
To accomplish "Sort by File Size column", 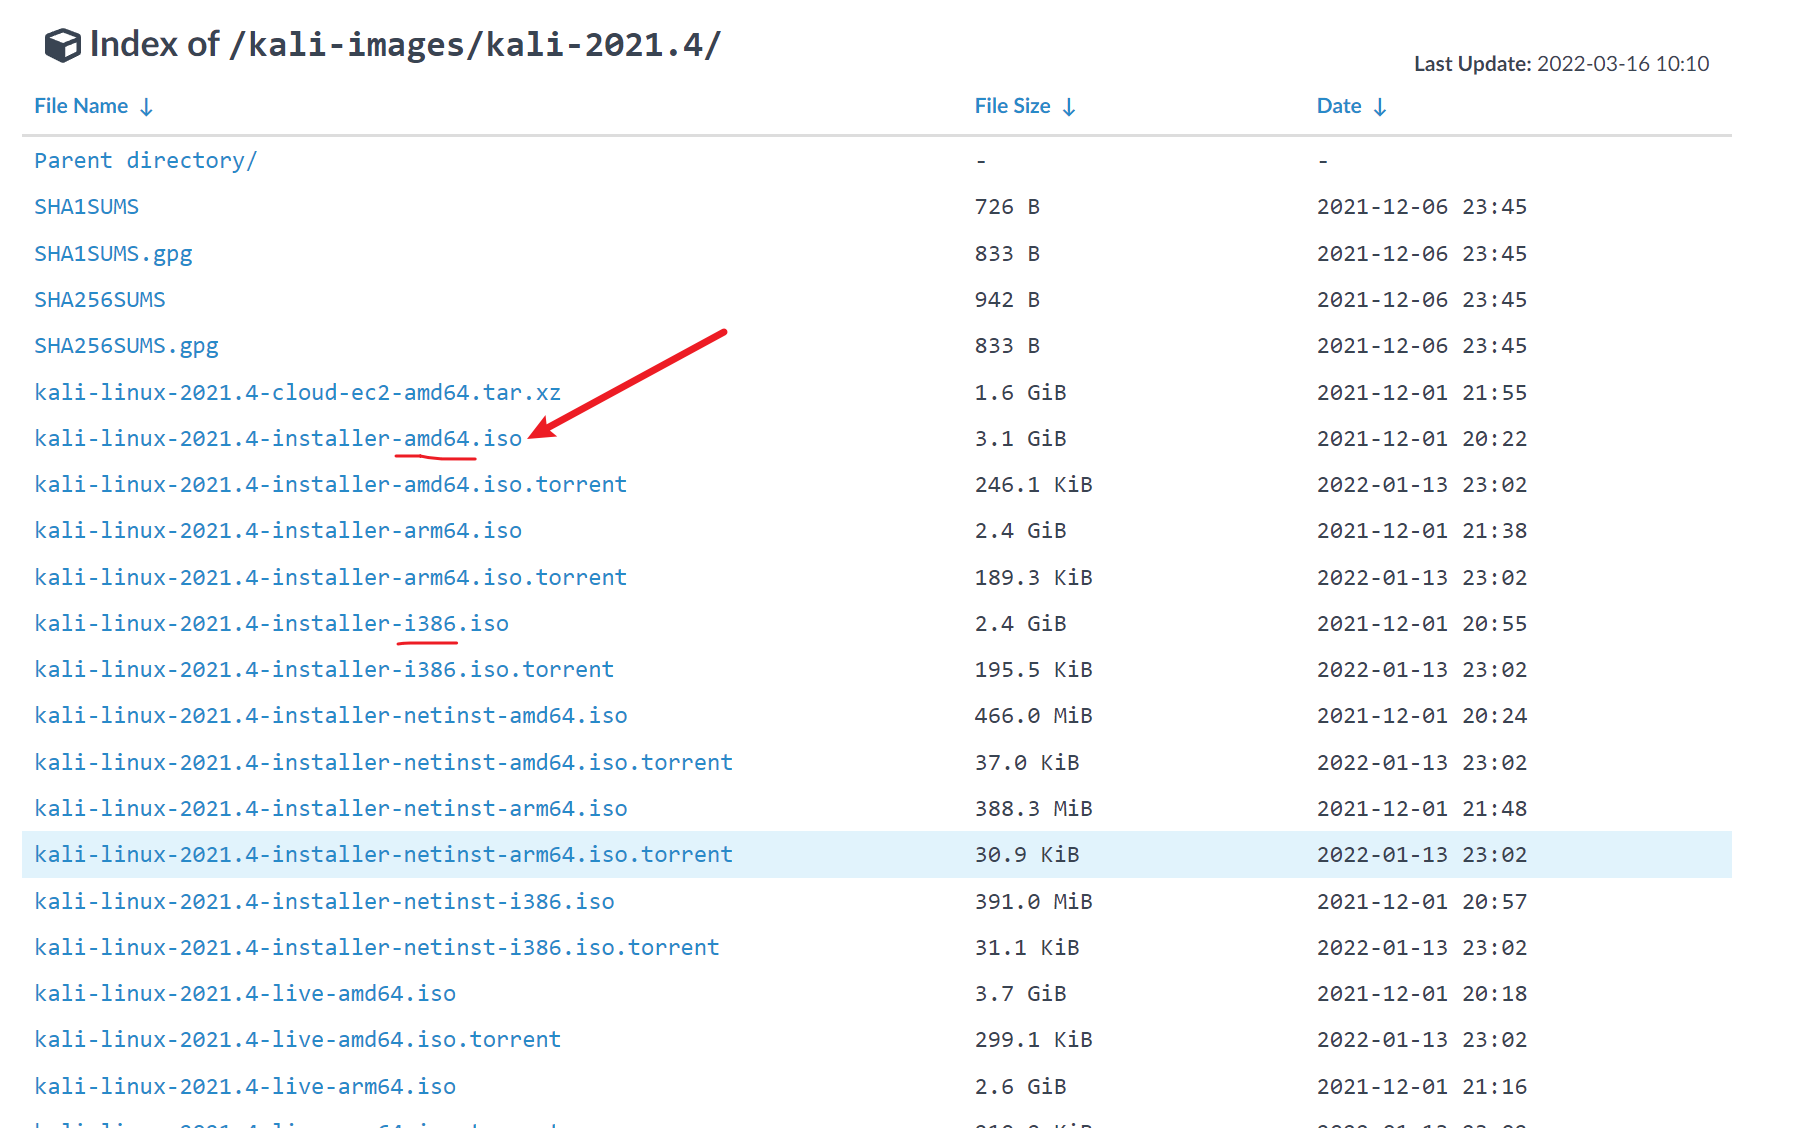I will pyautogui.click(x=1025, y=106).
